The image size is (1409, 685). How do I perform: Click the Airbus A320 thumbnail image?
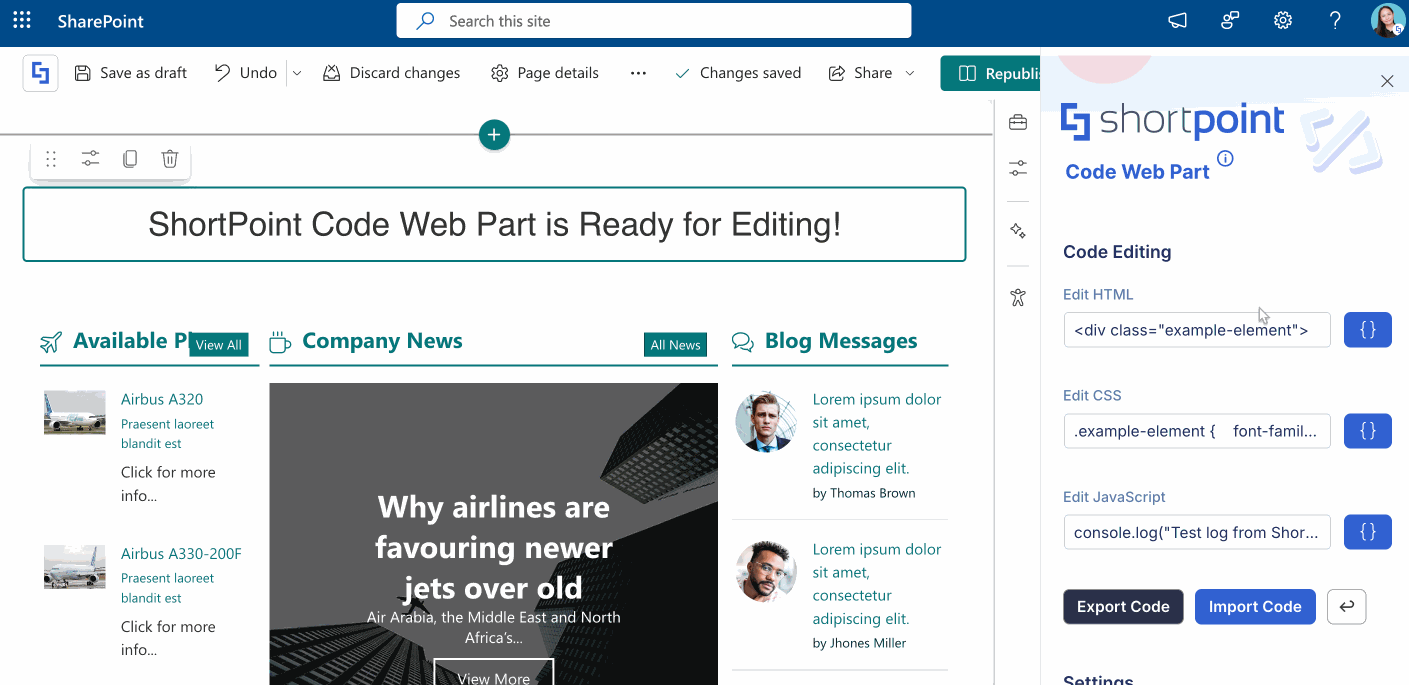[x=75, y=412]
